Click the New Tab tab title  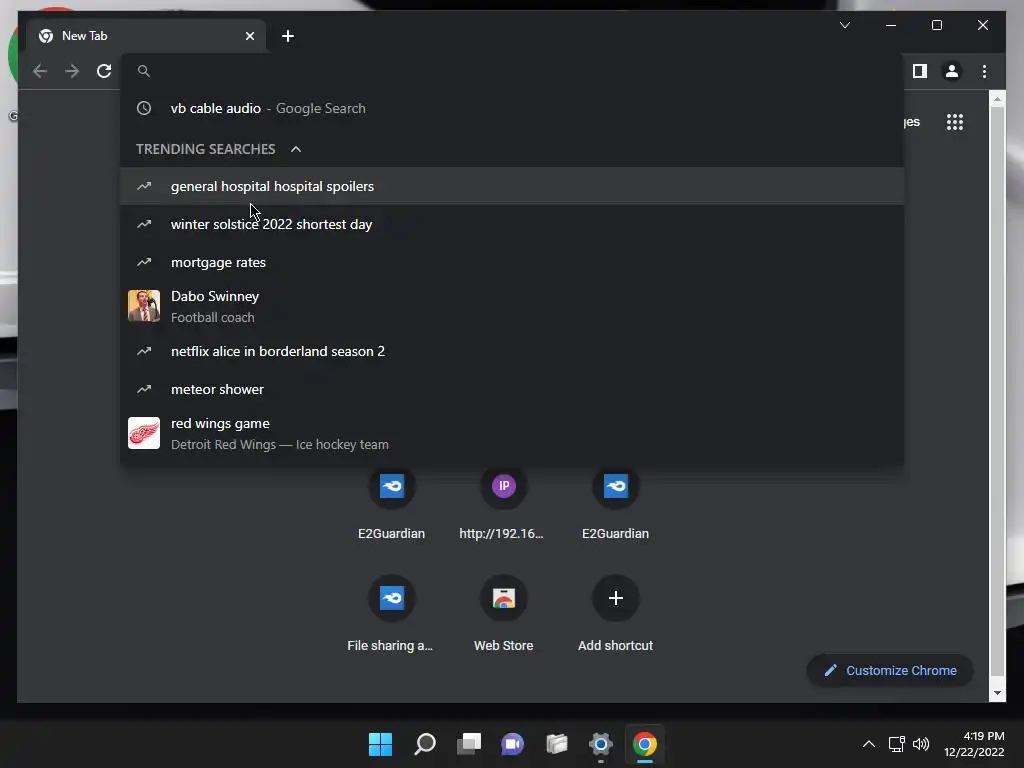[84, 36]
